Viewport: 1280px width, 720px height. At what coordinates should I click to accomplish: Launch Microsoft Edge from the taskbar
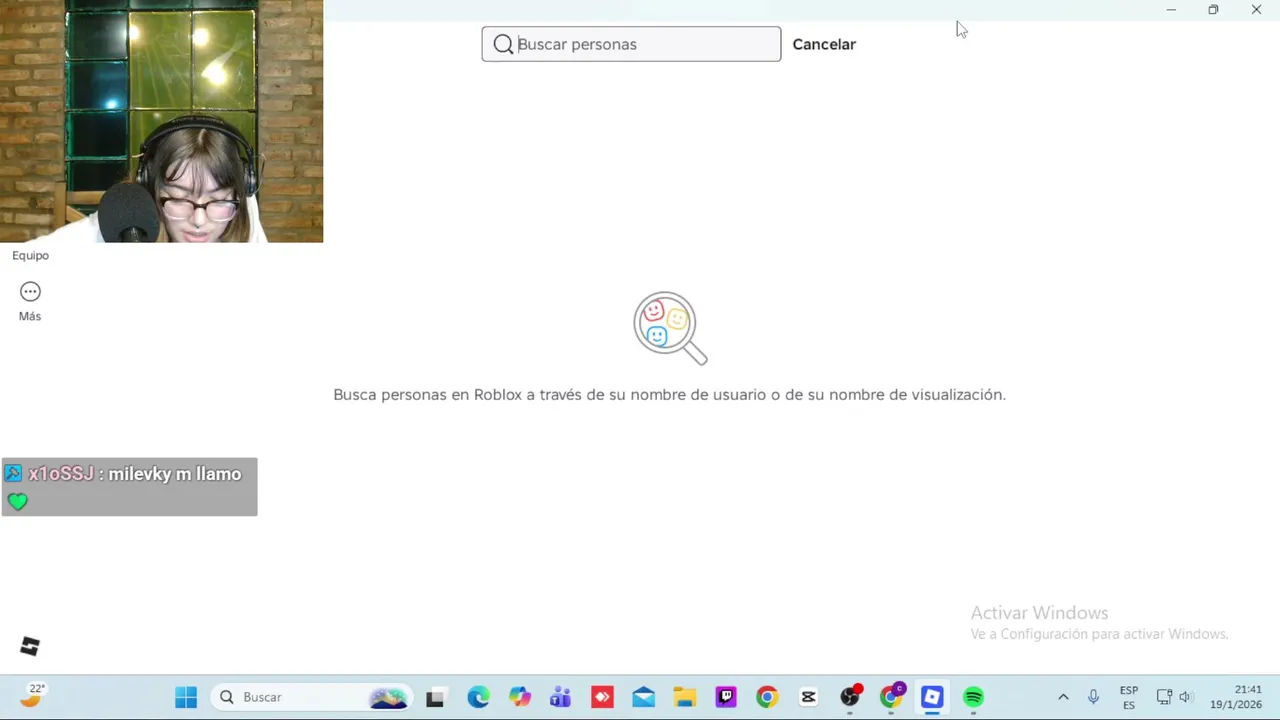[478, 697]
